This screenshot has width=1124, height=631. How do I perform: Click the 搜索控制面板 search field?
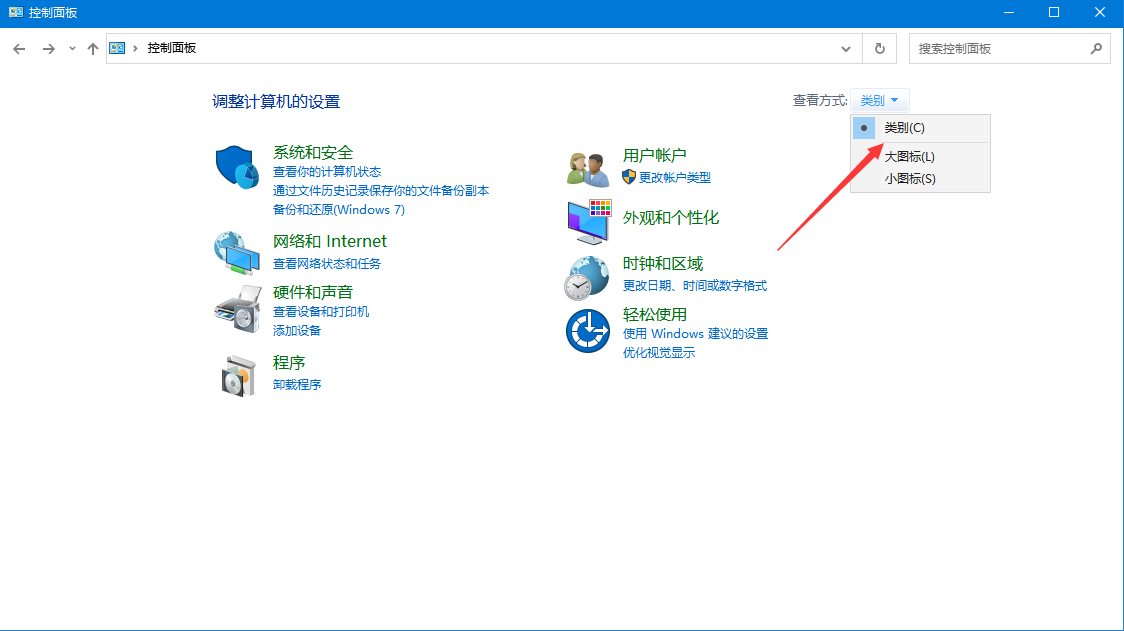(x=1000, y=49)
